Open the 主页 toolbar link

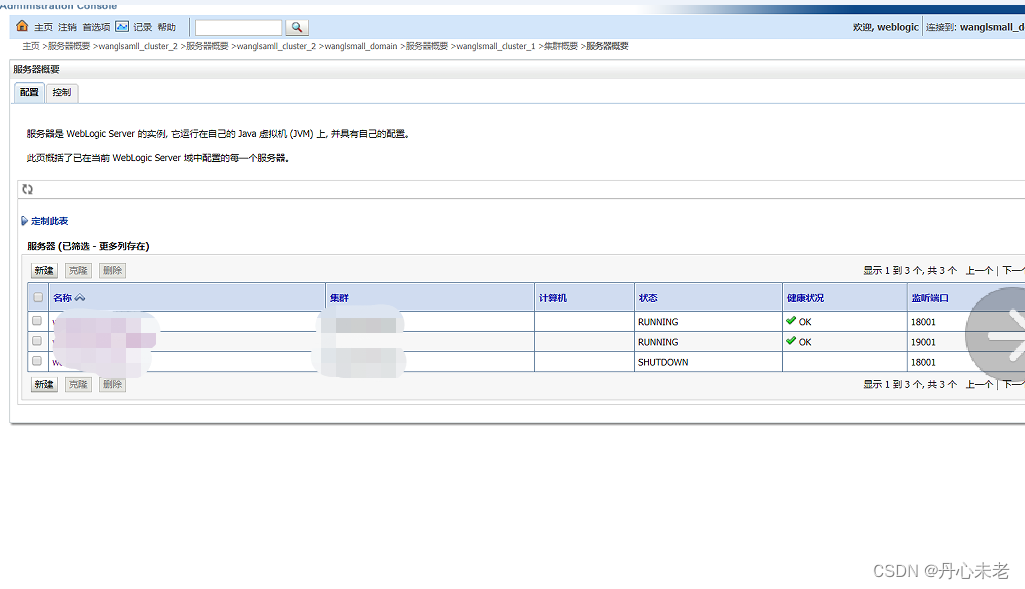point(43,27)
